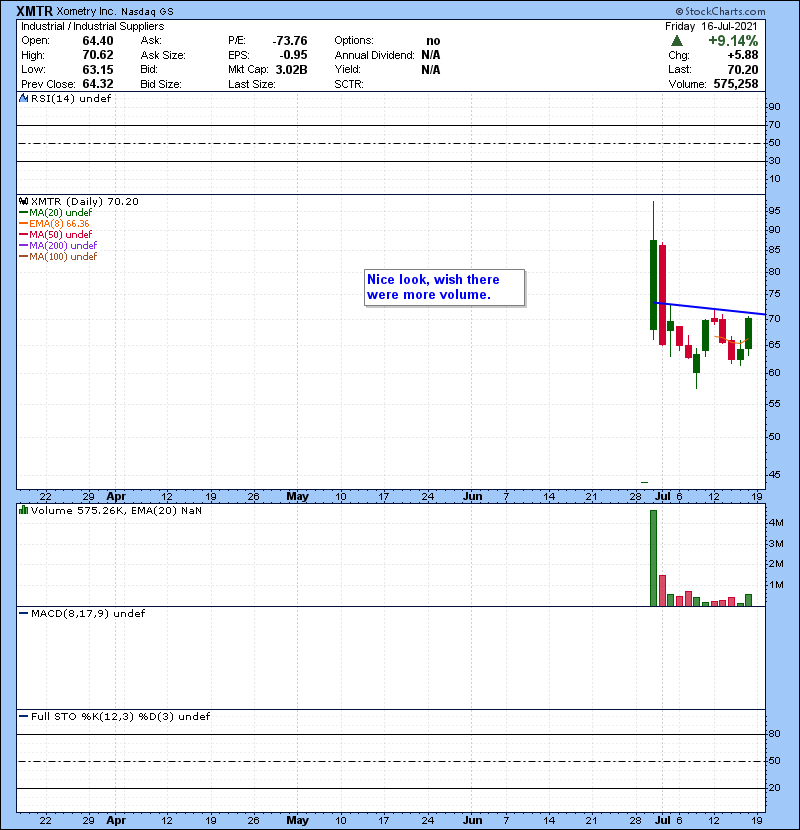Click the Open value 64.40
The width and height of the screenshot is (800, 830).
click(x=98, y=41)
